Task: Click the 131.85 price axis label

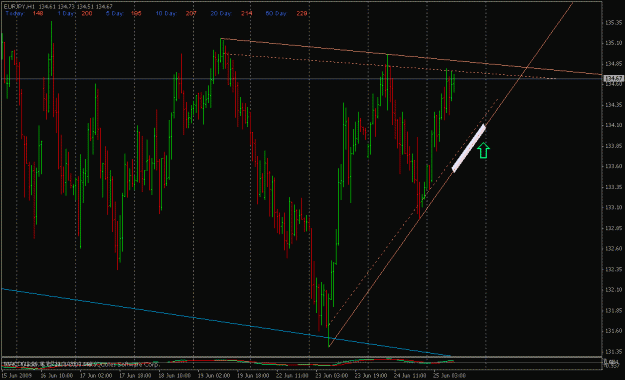Action: pos(614,310)
